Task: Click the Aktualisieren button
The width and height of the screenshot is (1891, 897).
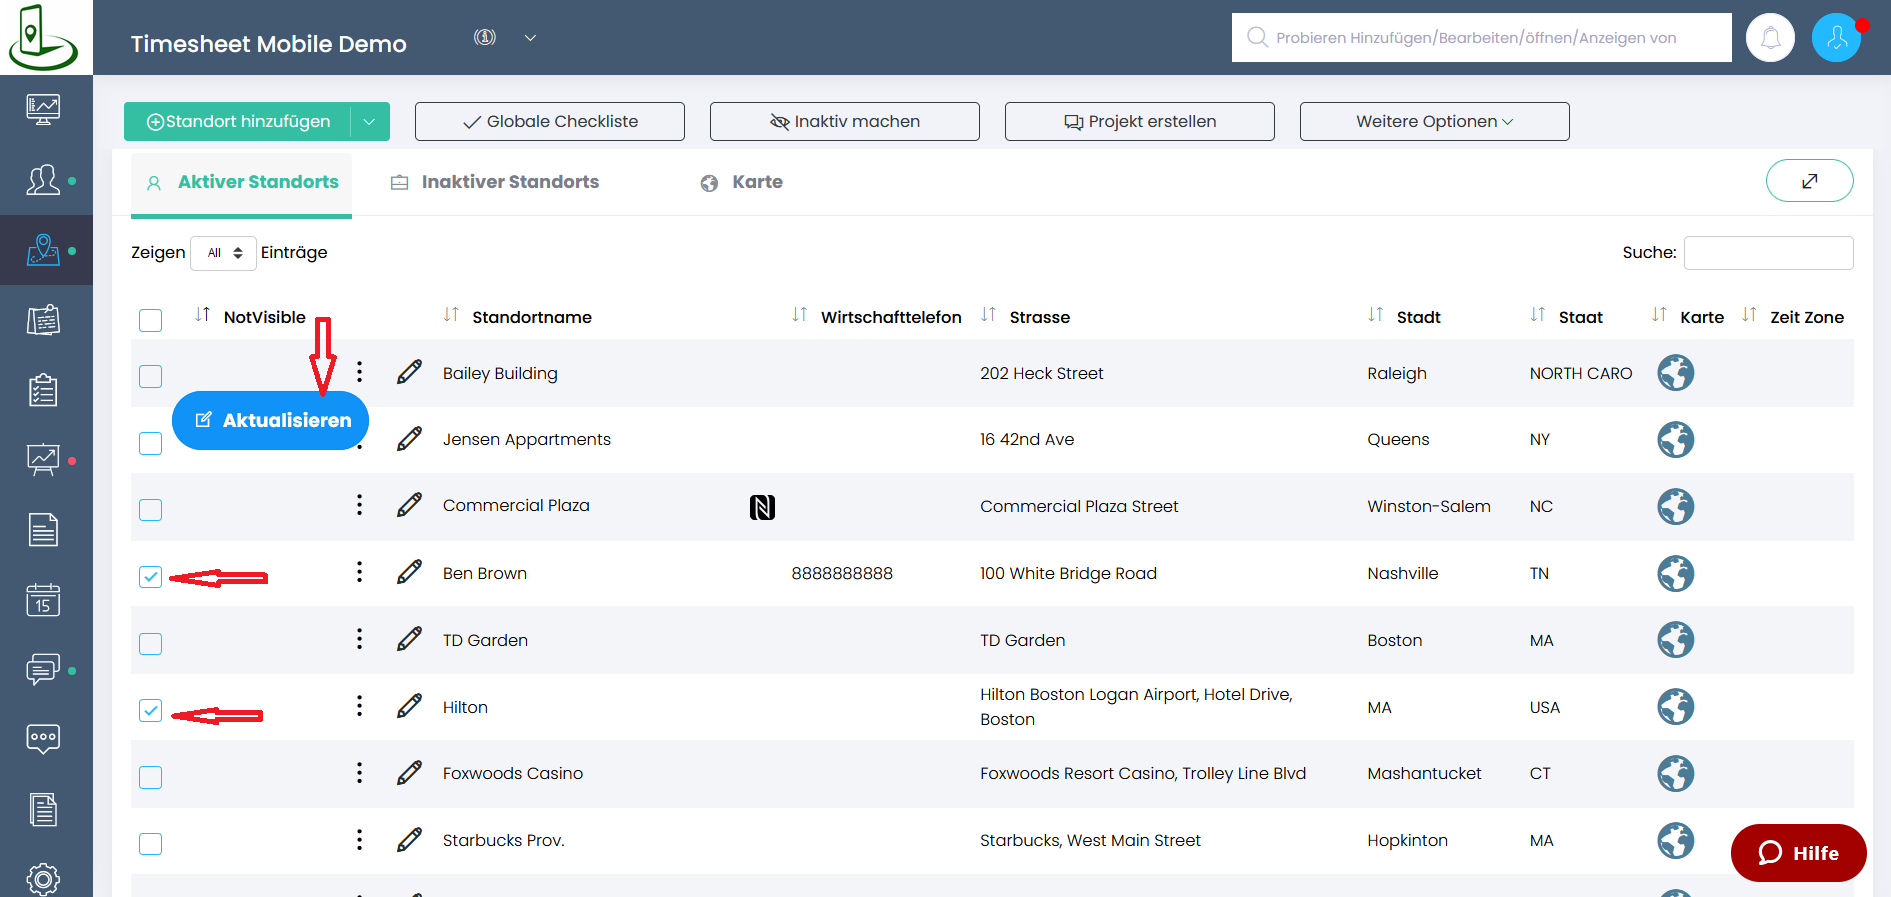Action: [270, 421]
